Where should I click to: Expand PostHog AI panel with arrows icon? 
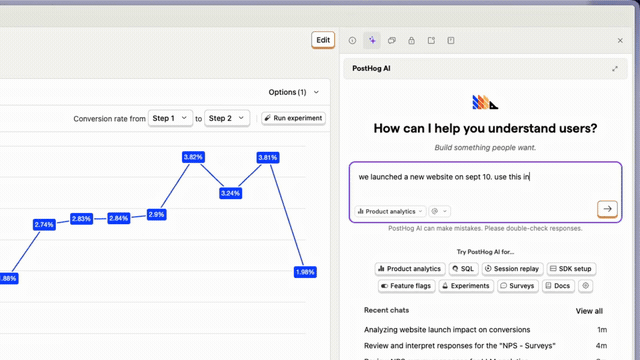coord(615,69)
